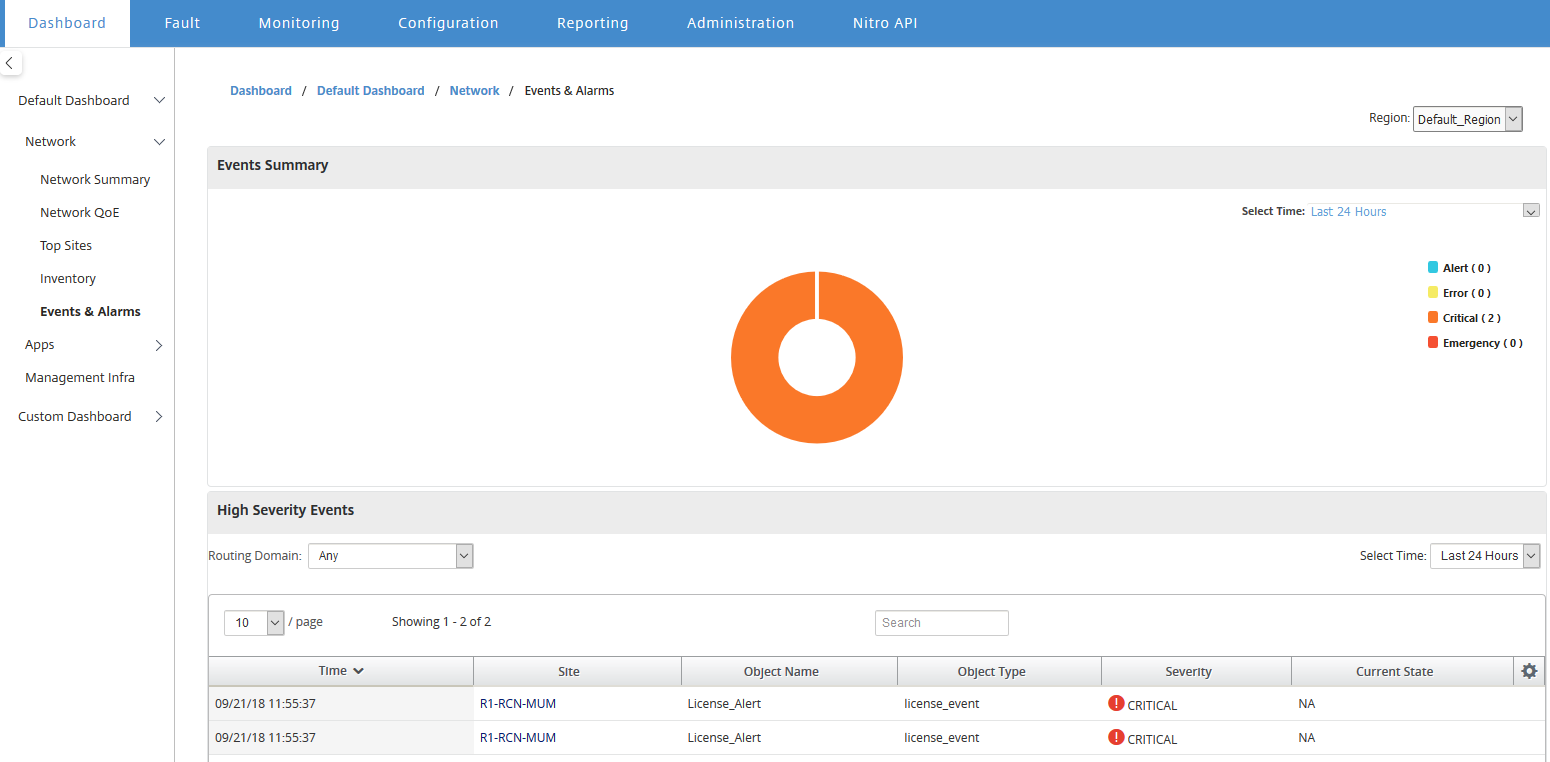Expand the Custom Dashboard section

tap(159, 417)
